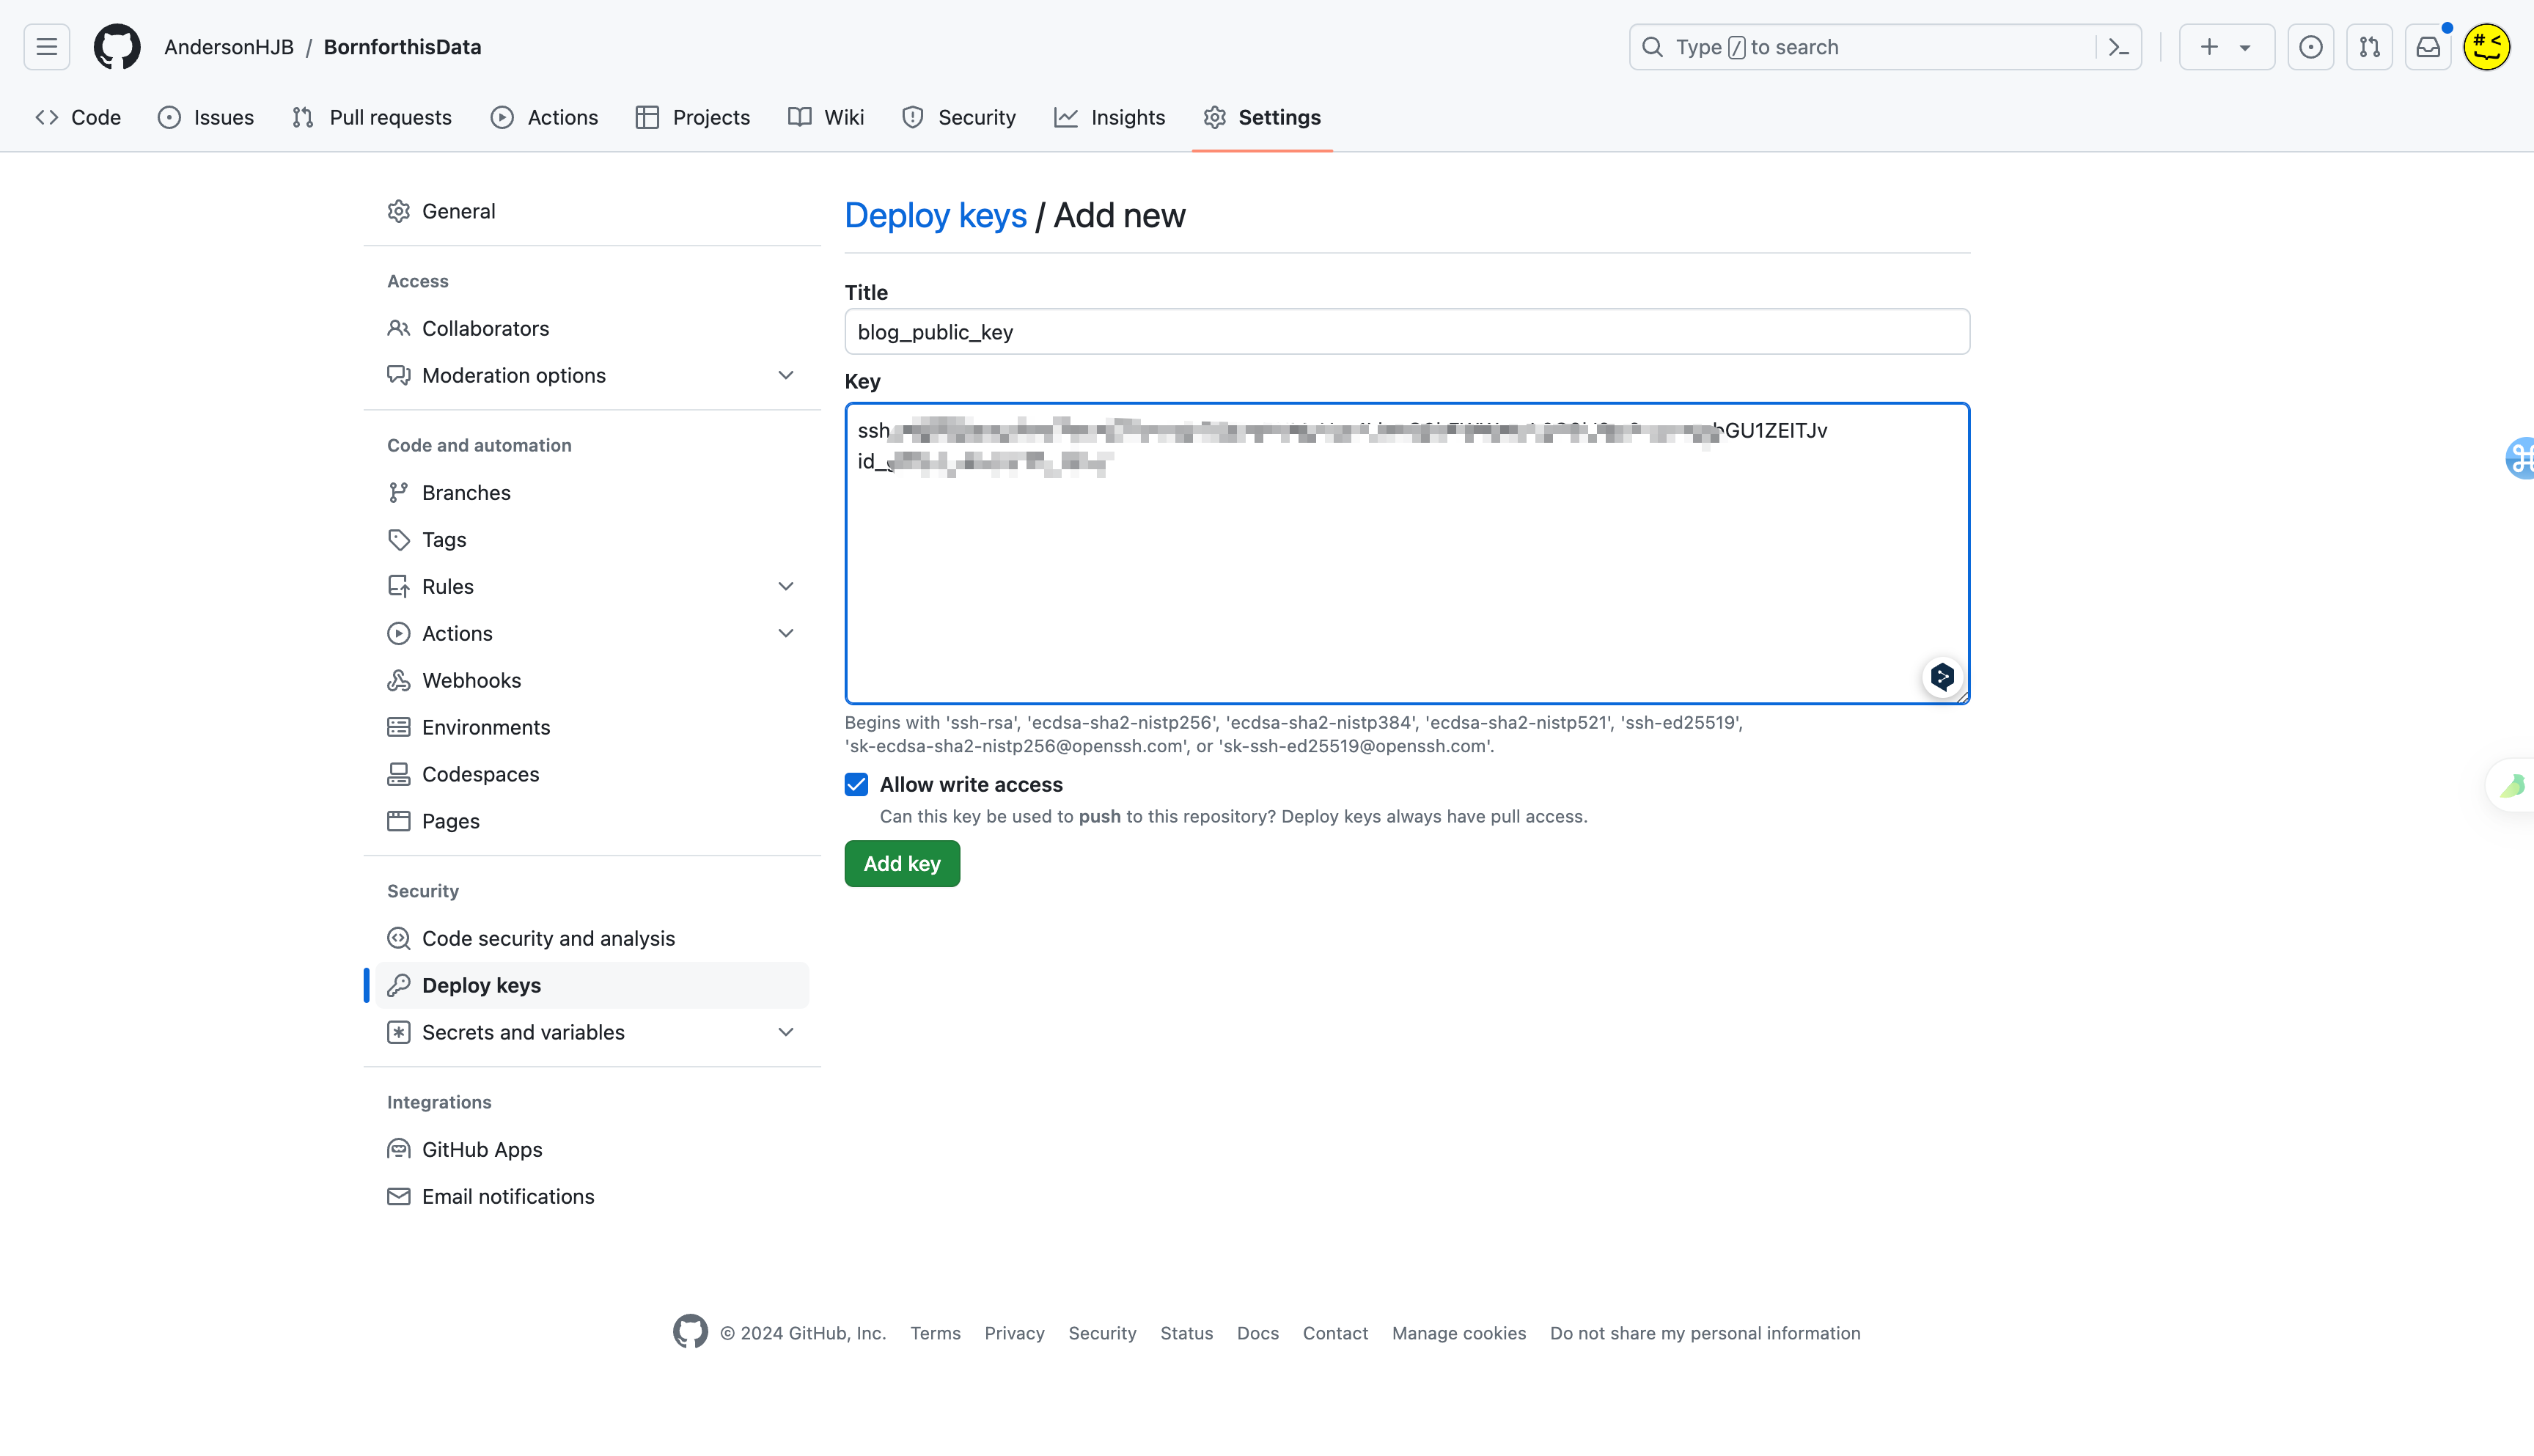2534x1456 pixels.
Task: Open the Pull requests tab
Action: [372, 117]
